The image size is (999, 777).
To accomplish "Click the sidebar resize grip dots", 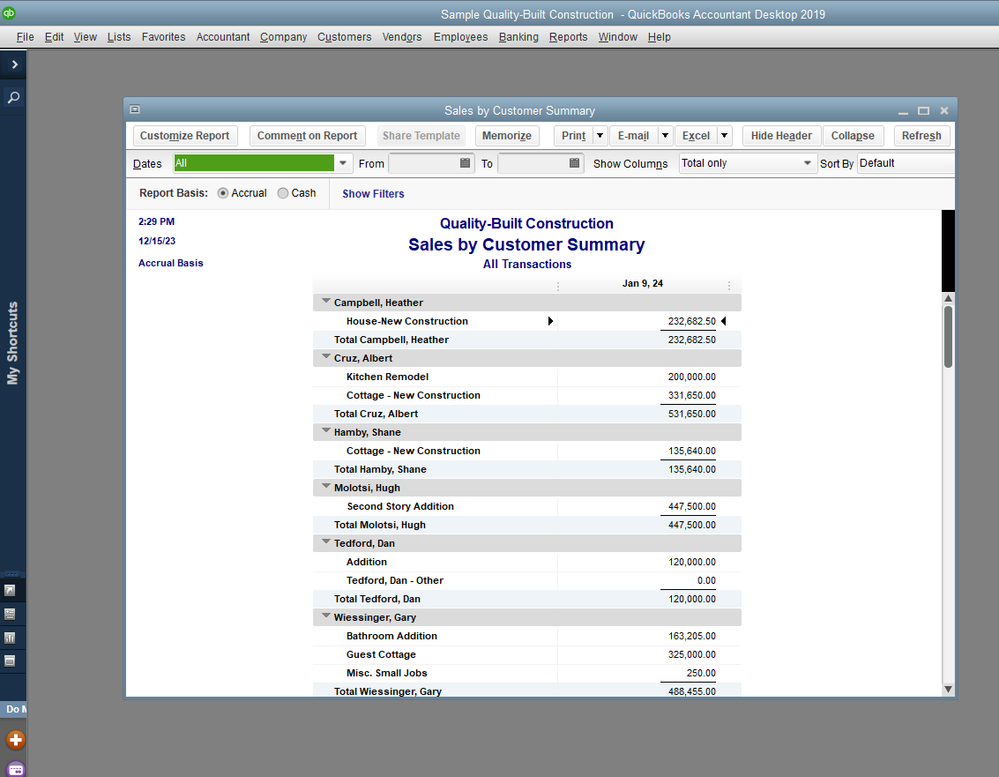I will coord(12,574).
